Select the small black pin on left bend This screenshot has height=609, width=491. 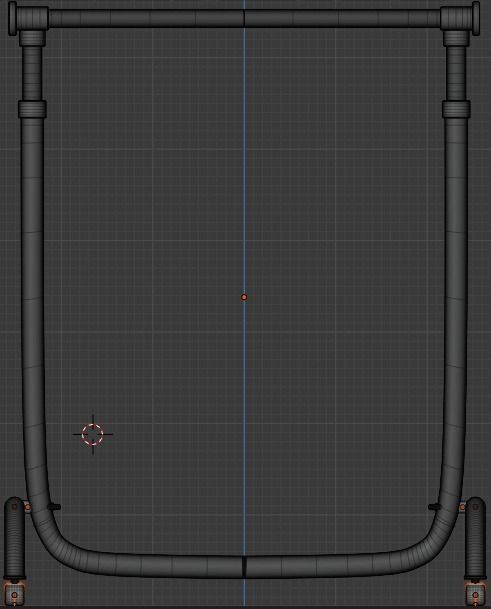point(54,507)
